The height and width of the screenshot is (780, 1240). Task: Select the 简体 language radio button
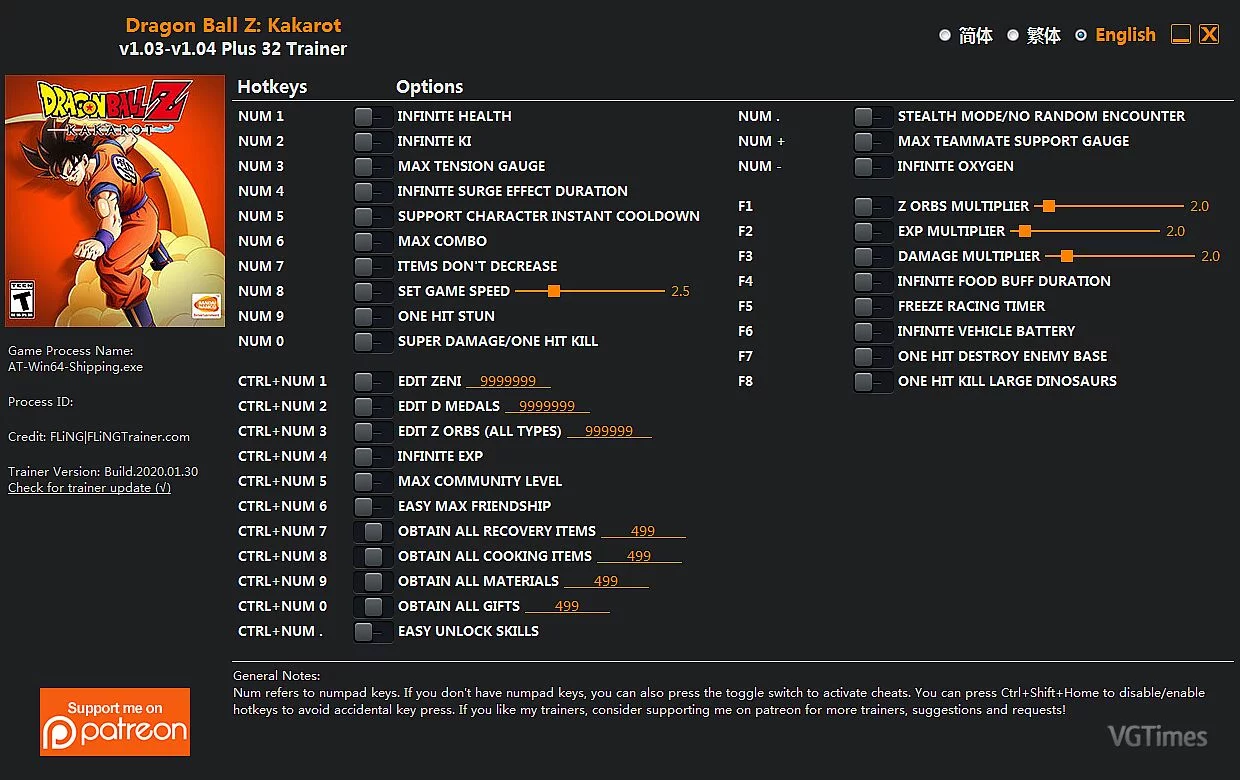pos(945,35)
